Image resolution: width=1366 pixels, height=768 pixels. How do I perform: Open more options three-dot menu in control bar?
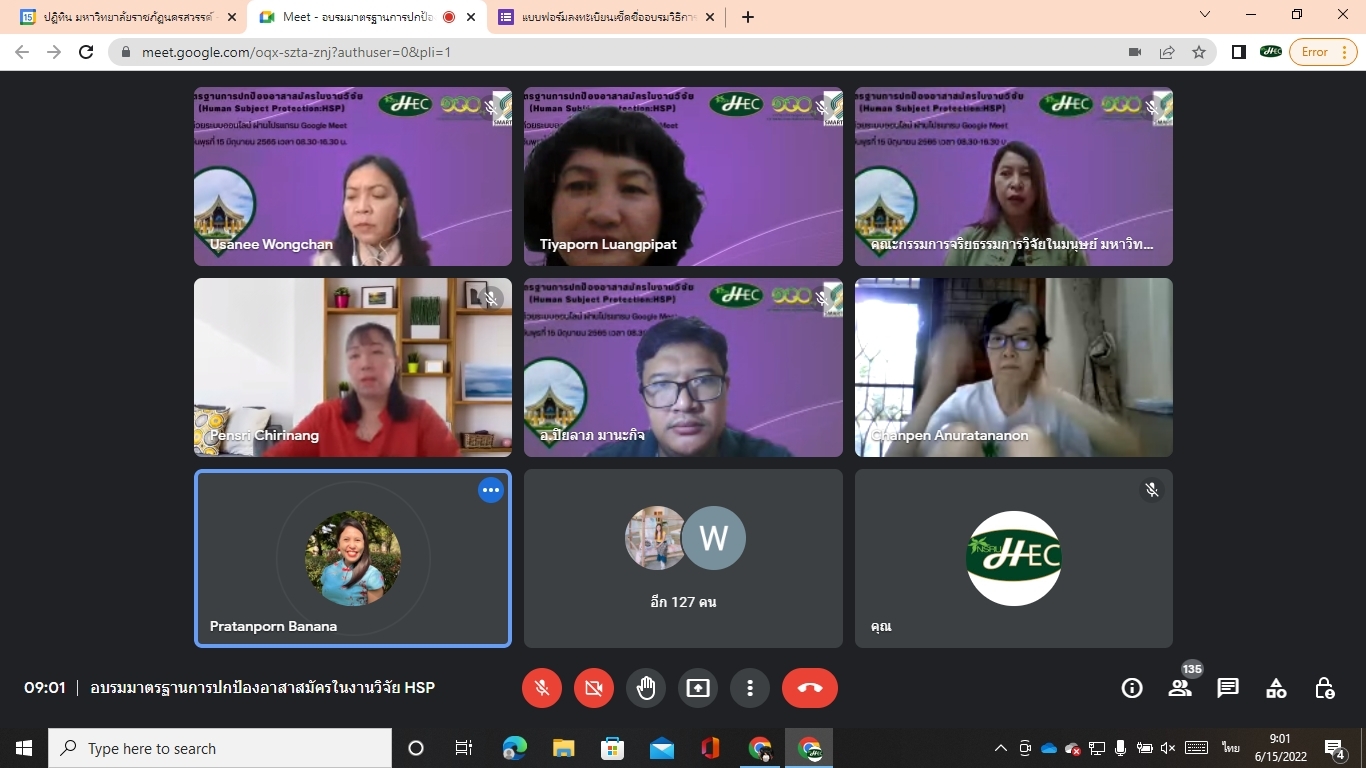[x=750, y=688]
